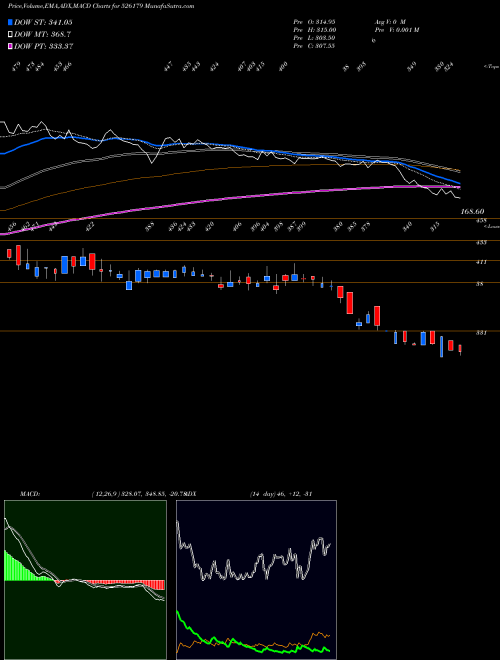Click the 455 price level label
Image resolution: width=500 pixels, height=660 pixels.
click(481, 220)
